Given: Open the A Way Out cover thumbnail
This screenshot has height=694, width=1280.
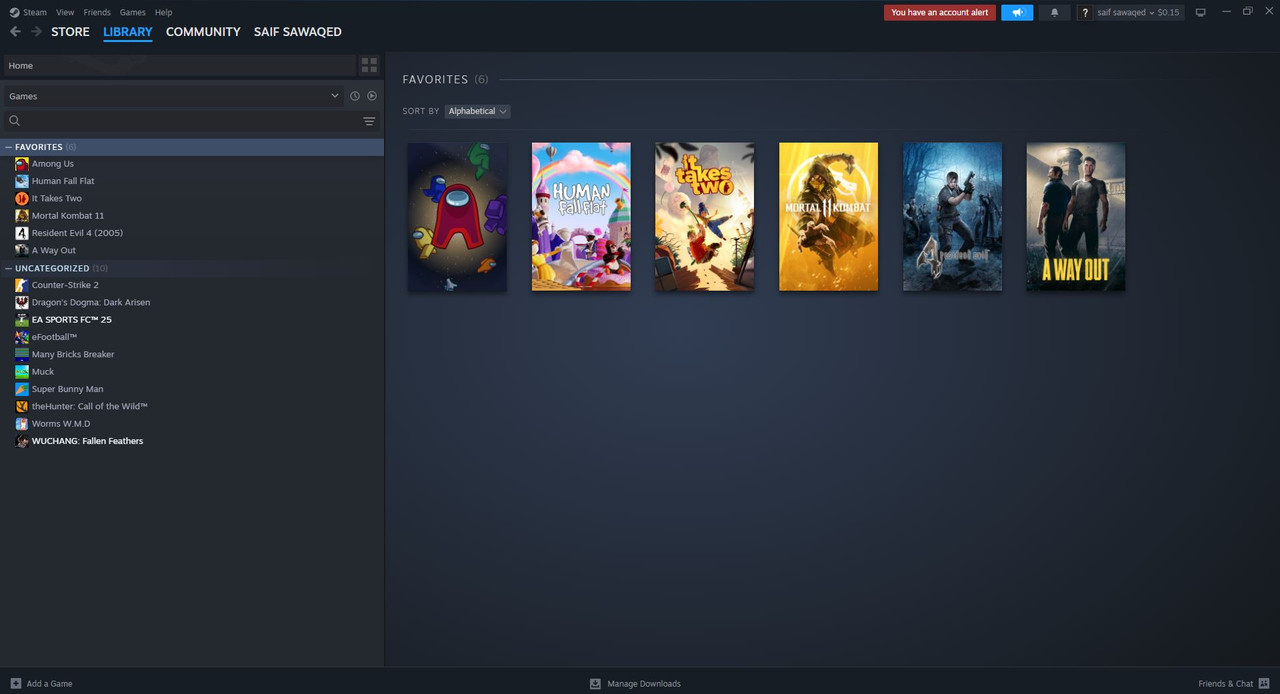Looking at the screenshot, I should pos(1076,217).
